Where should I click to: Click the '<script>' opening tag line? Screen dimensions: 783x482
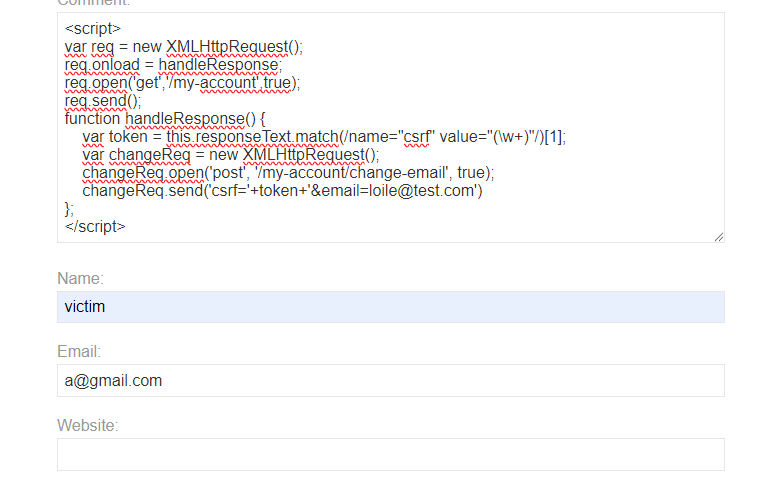point(93,28)
